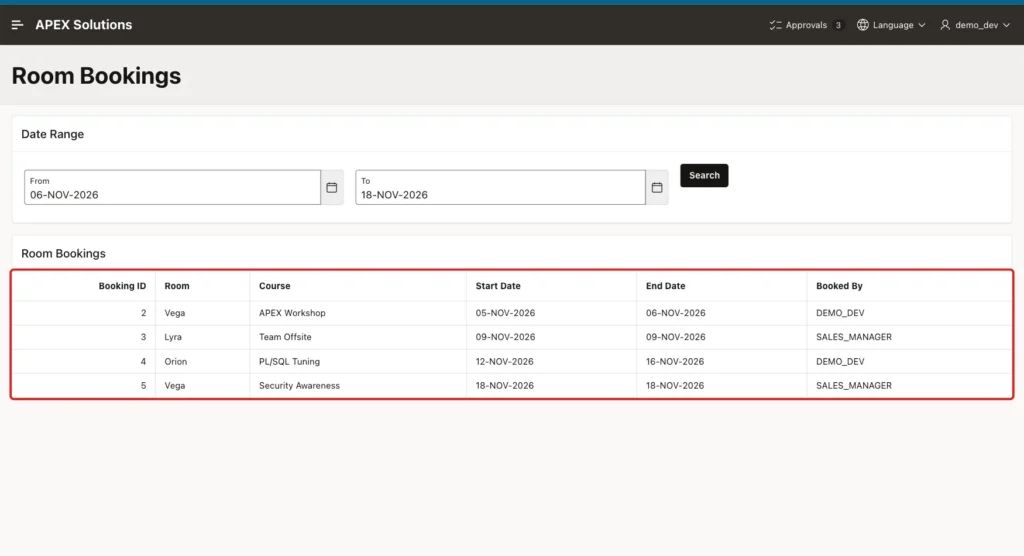
Task: Click end date 09-NOV-2026 in Lyra row
Action: pos(675,337)
